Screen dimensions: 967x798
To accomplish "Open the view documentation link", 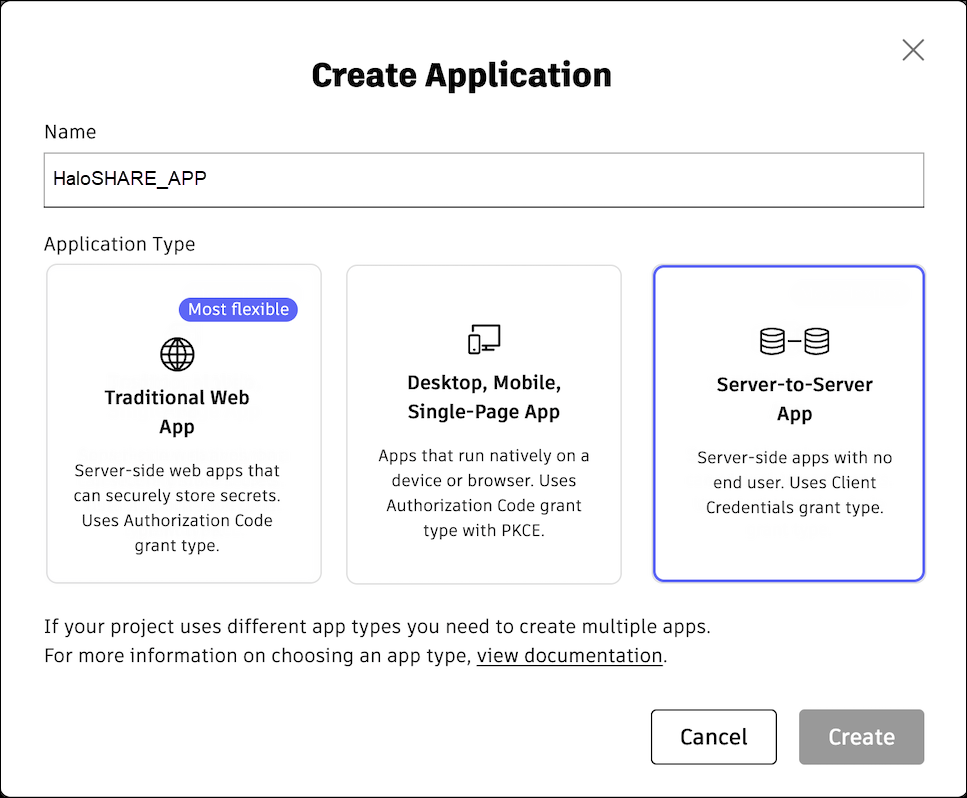I will click(x=568, y=655).
